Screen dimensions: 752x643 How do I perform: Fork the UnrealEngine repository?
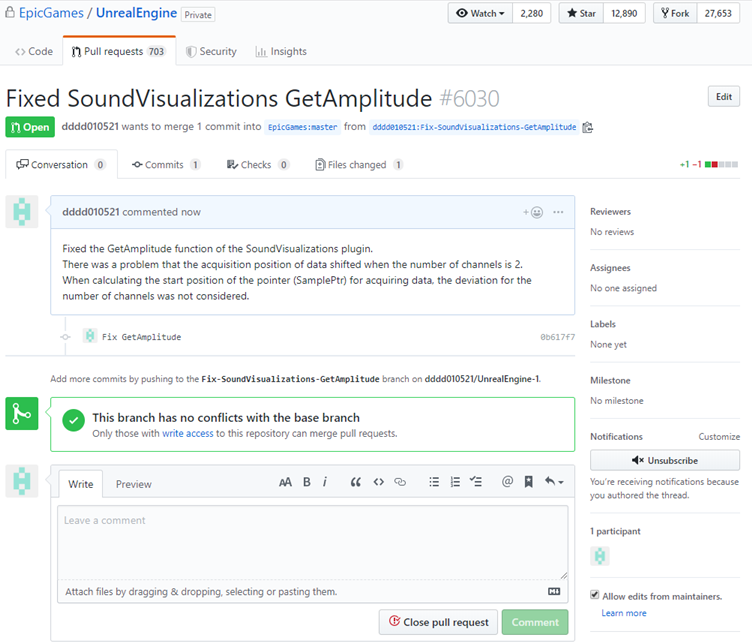click(675, 13)
